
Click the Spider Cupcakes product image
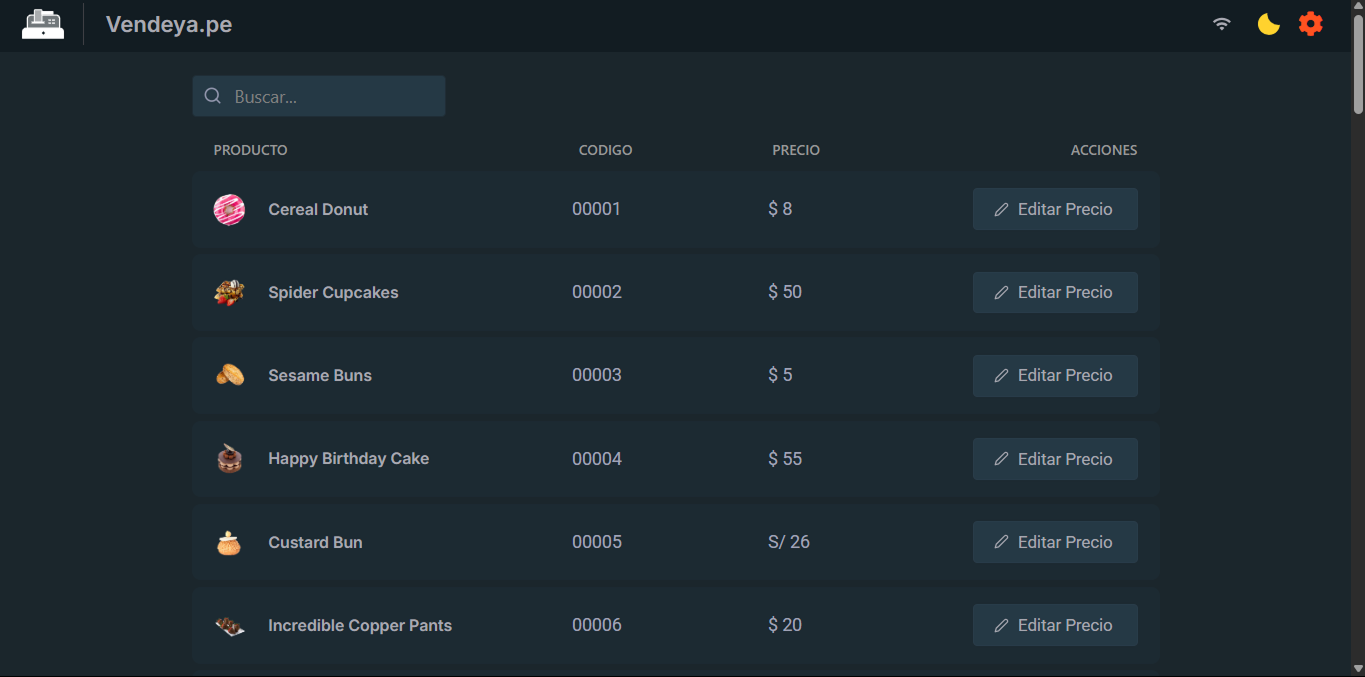229,292
